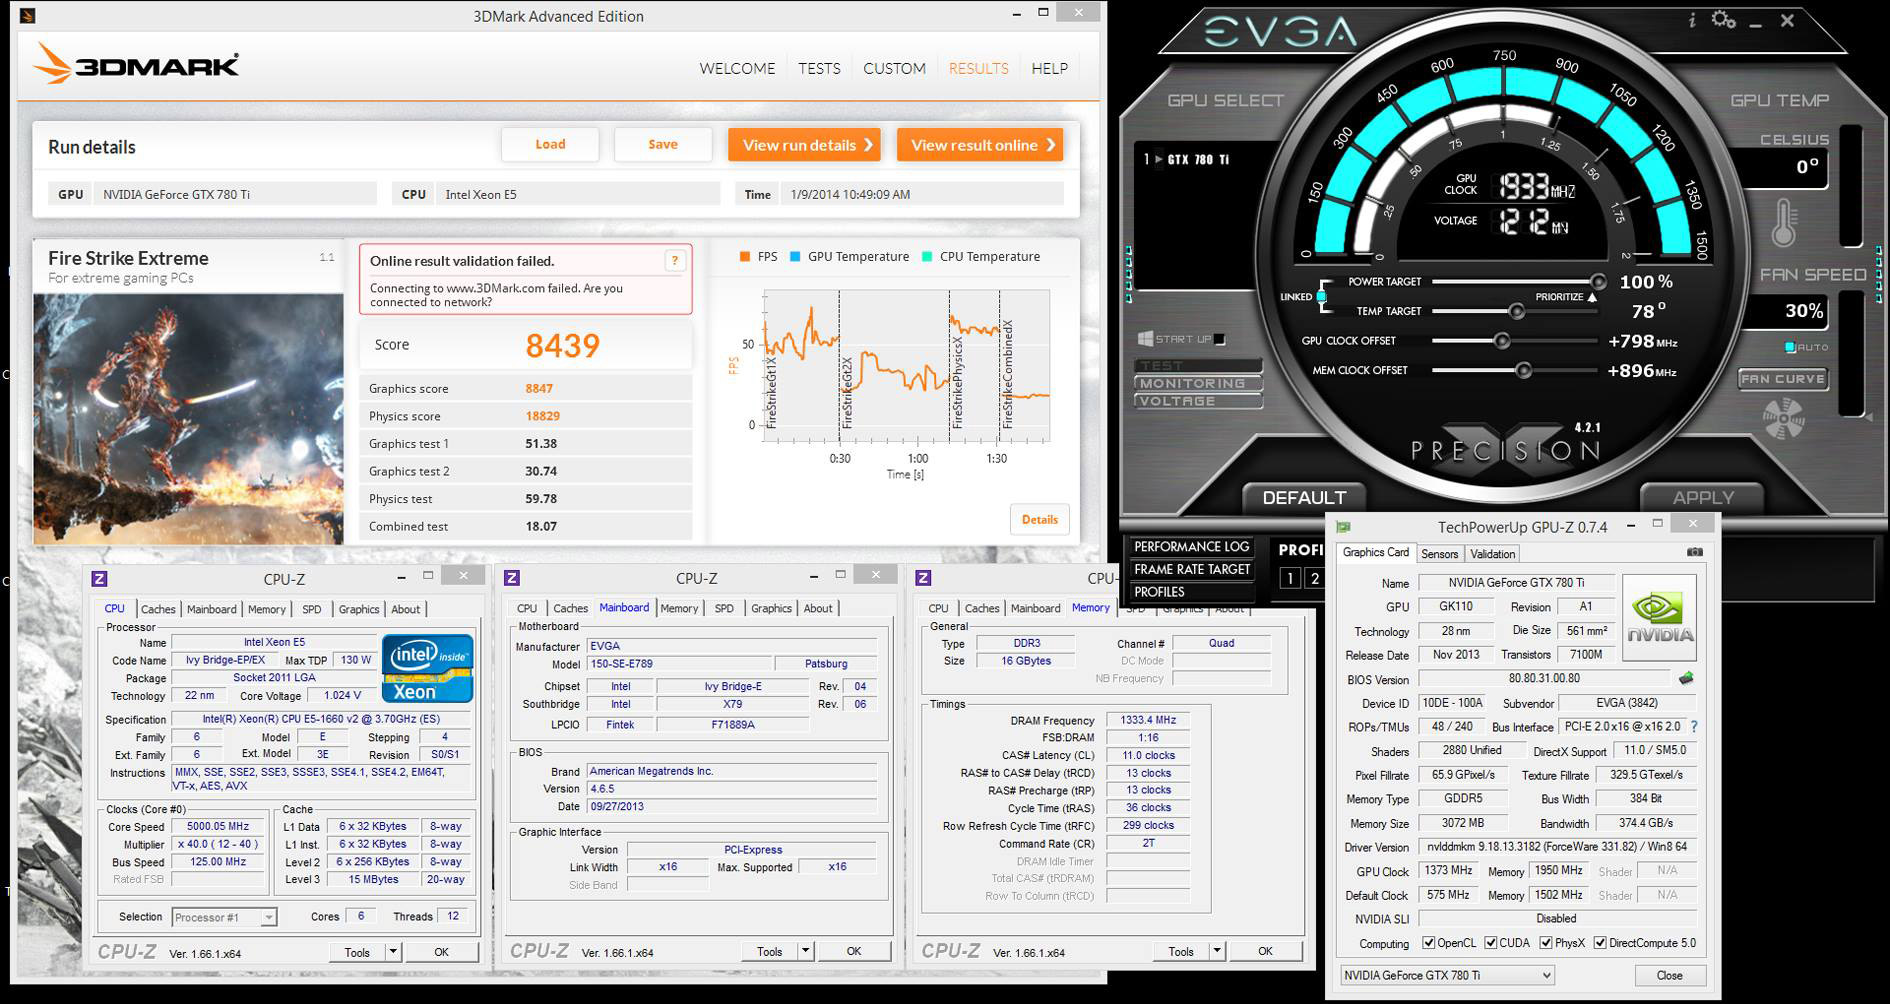The image size is (1890, 1004).
Task: Click the NVIDIA logo in GPU-Z
Action: [x=1659, y=617]
